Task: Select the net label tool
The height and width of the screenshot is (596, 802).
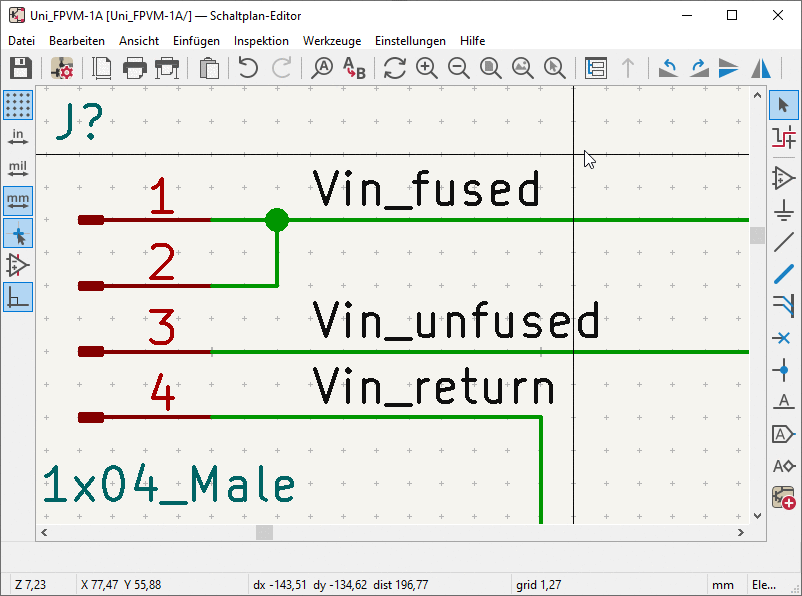Action: click(784, 402)
